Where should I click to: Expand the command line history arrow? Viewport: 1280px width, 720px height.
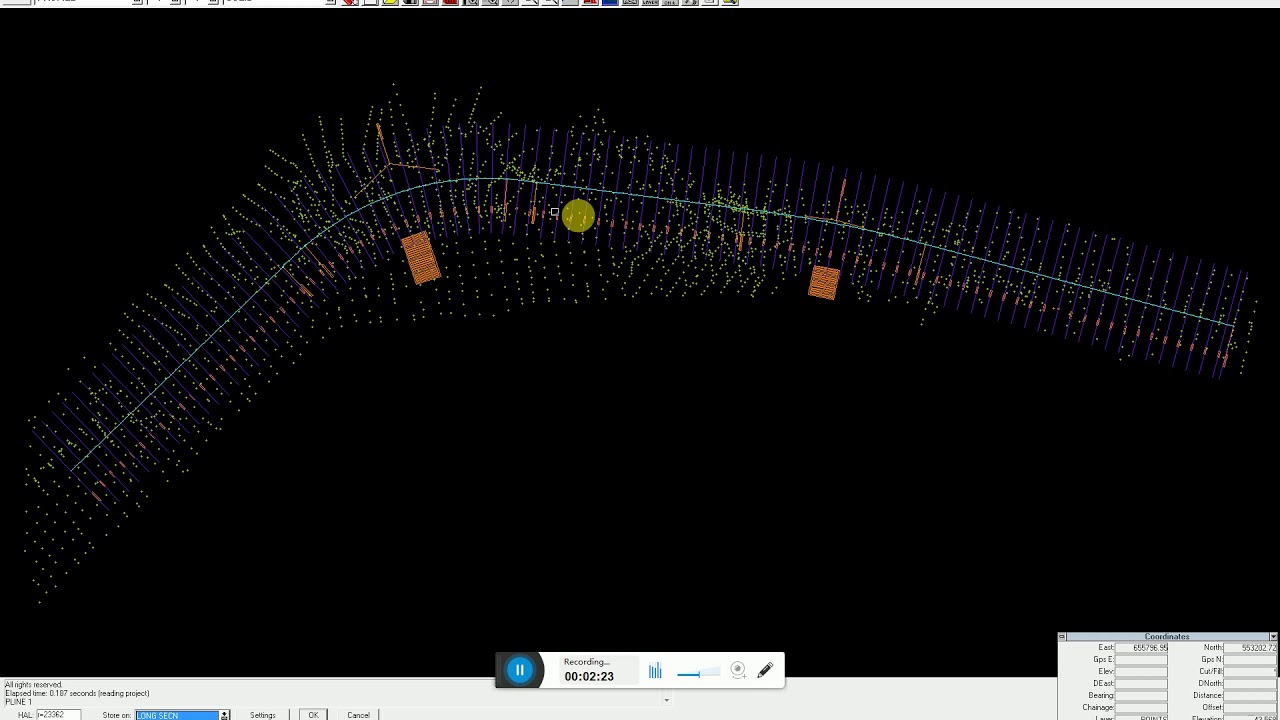[667, 700]
